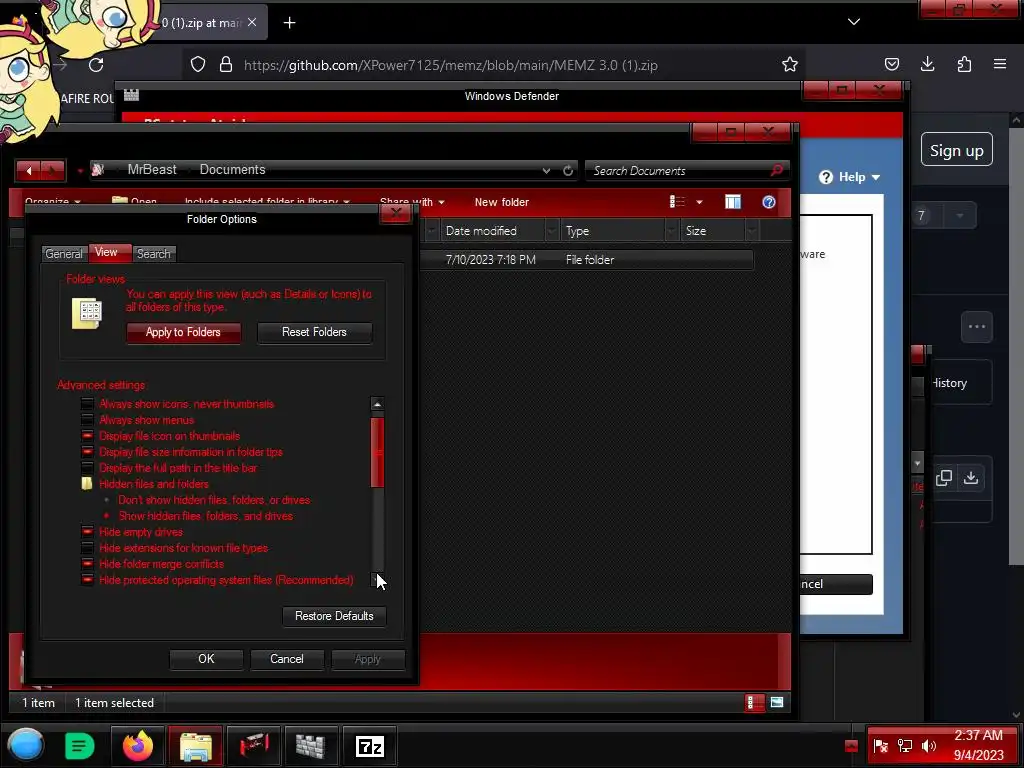Open the Start orb button
The width and height of the screenshot is (1024, 768).
coord(26,746)
